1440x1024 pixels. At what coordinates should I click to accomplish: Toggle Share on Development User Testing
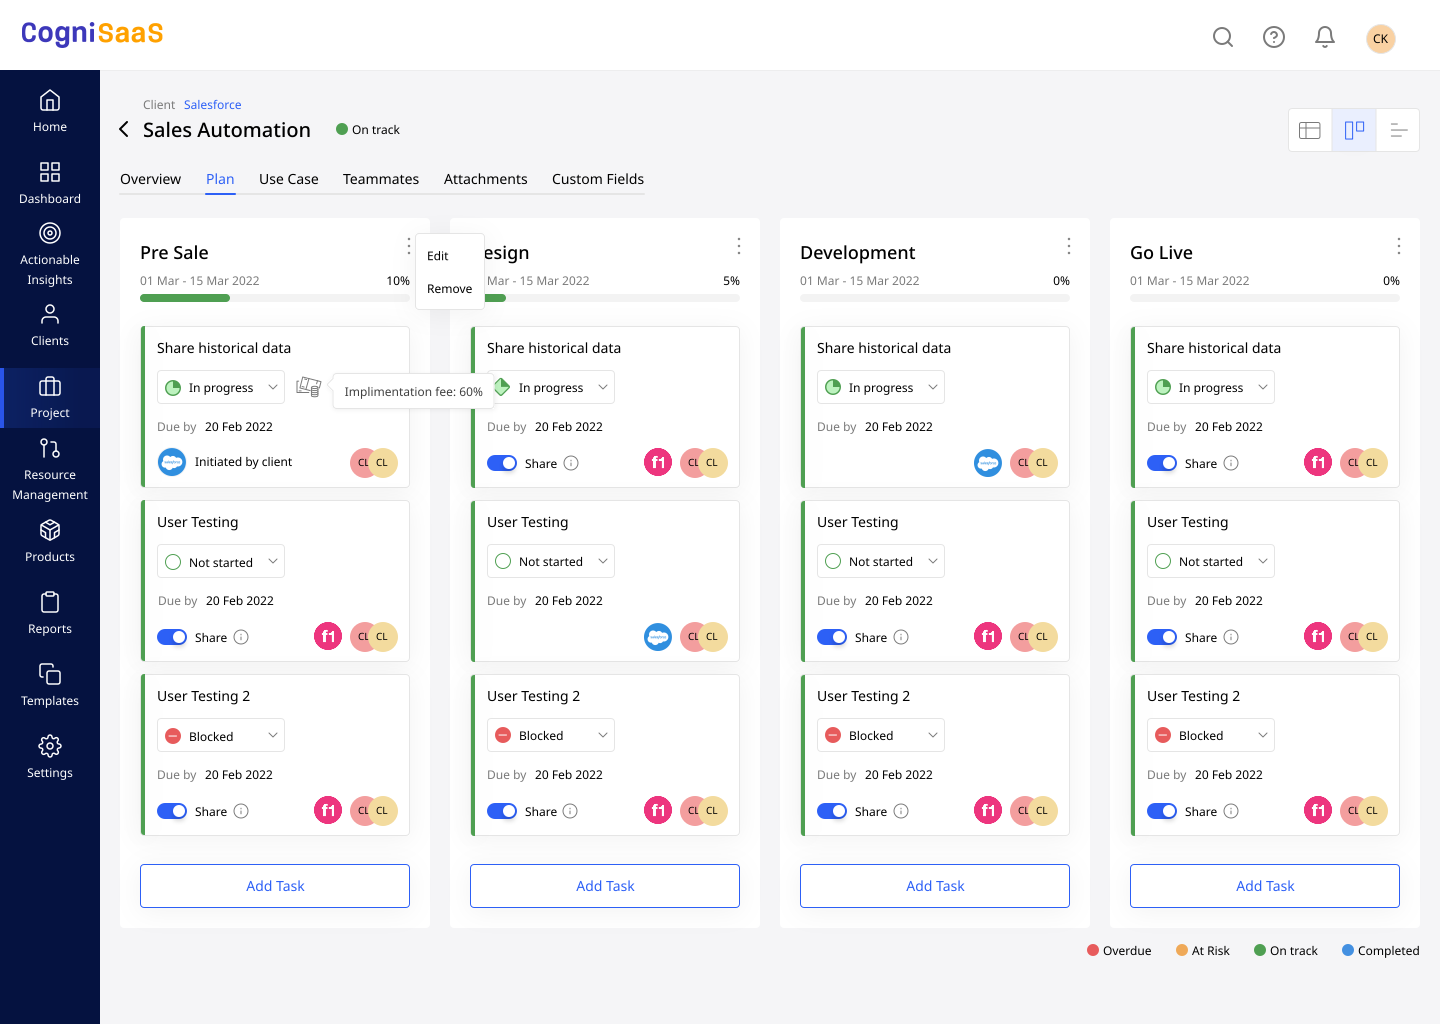point(832,637)
